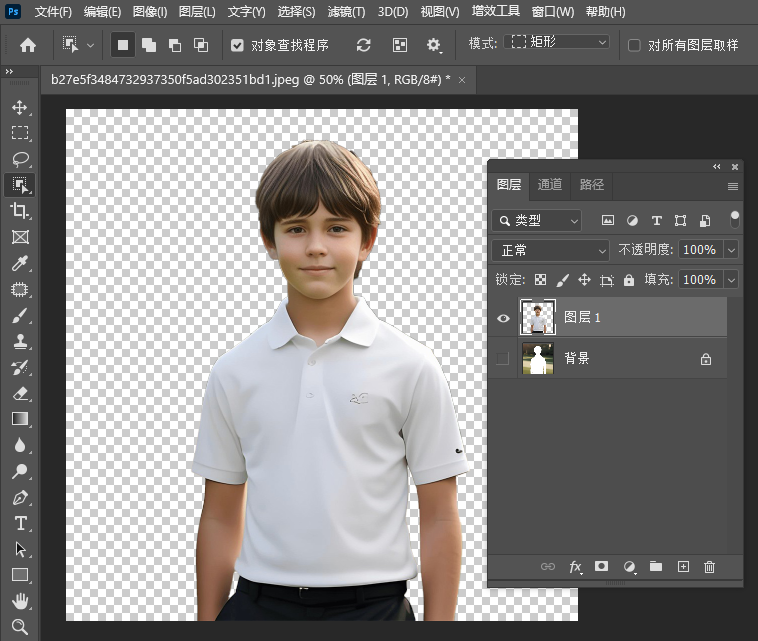Select the Move tool

(x=20, y=107)
